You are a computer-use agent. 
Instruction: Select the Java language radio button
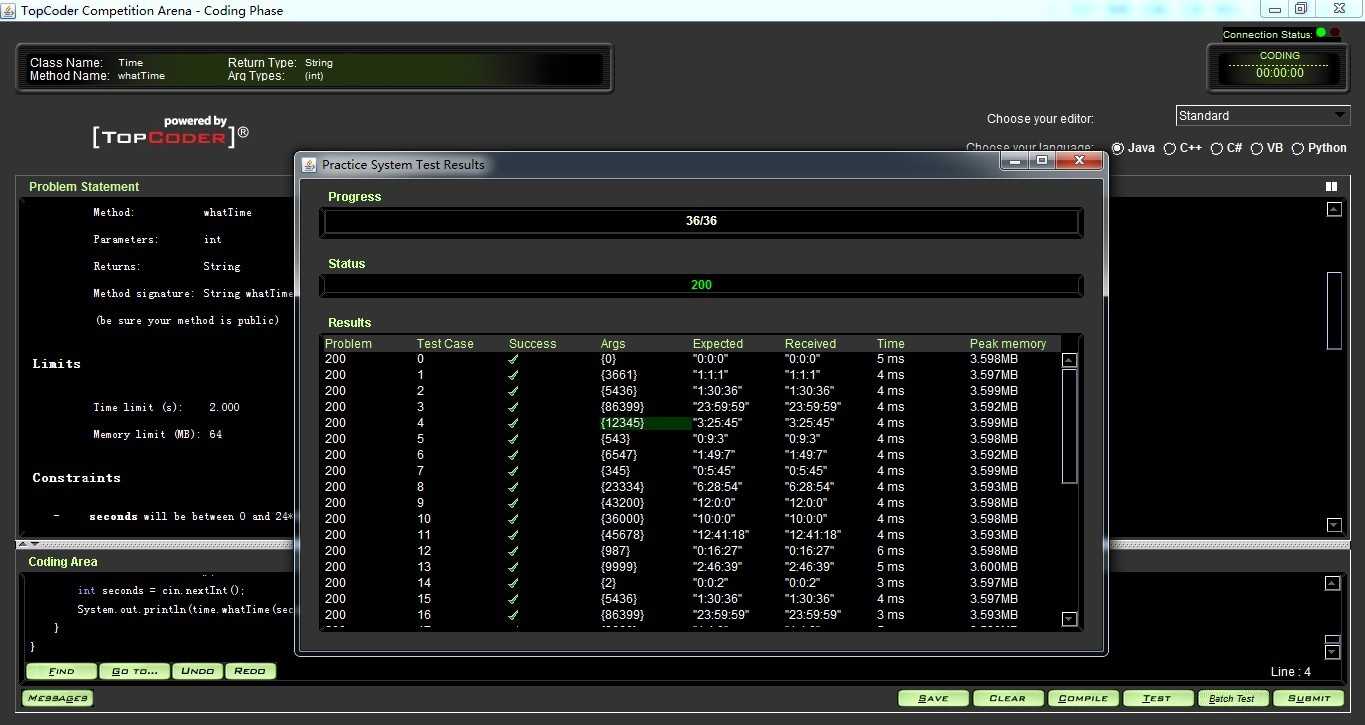[1117, 148]
